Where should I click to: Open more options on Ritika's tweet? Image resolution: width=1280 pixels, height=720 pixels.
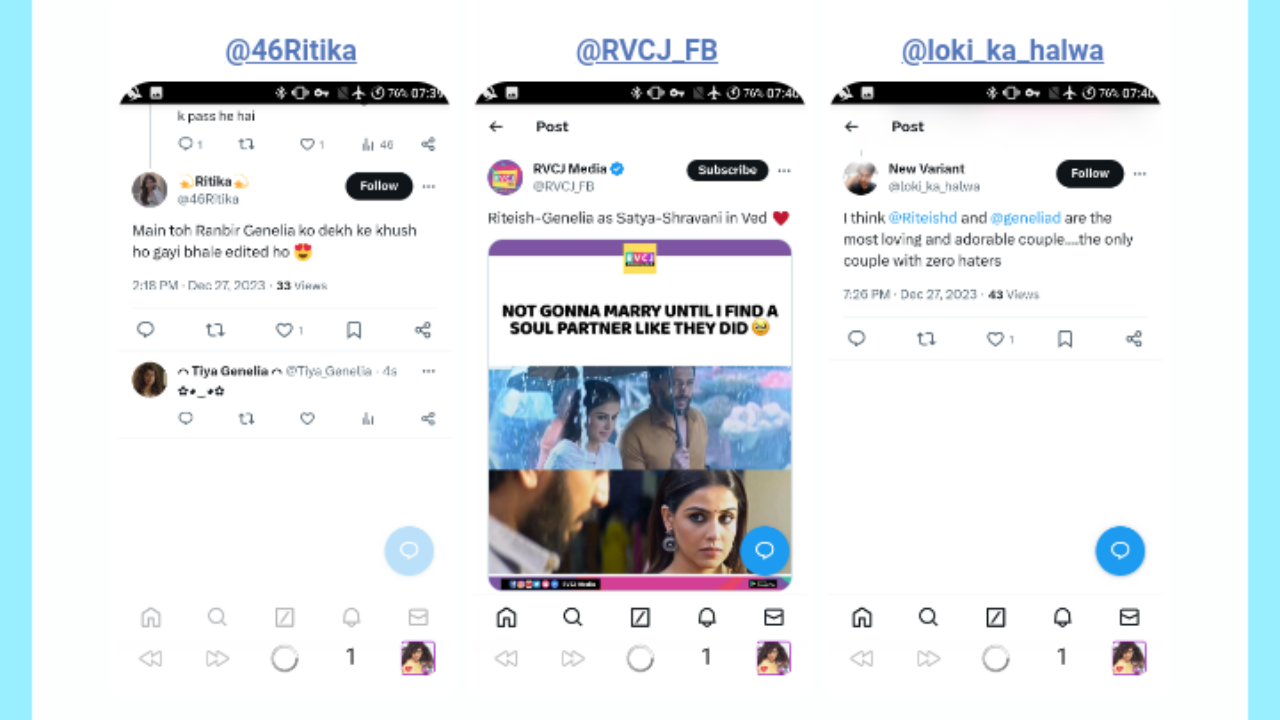point(428,186)
